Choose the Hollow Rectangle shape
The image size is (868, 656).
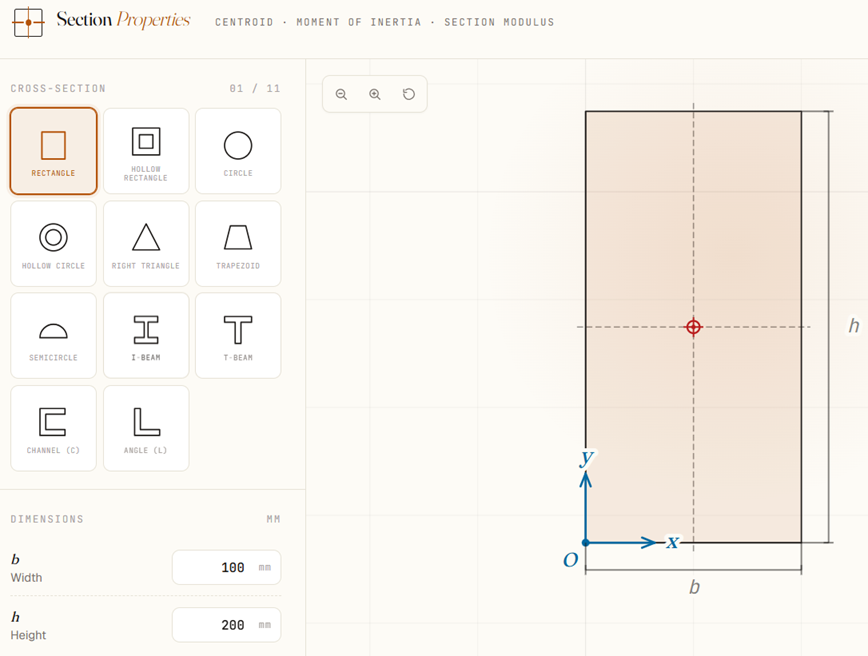(x=146, y=151)
